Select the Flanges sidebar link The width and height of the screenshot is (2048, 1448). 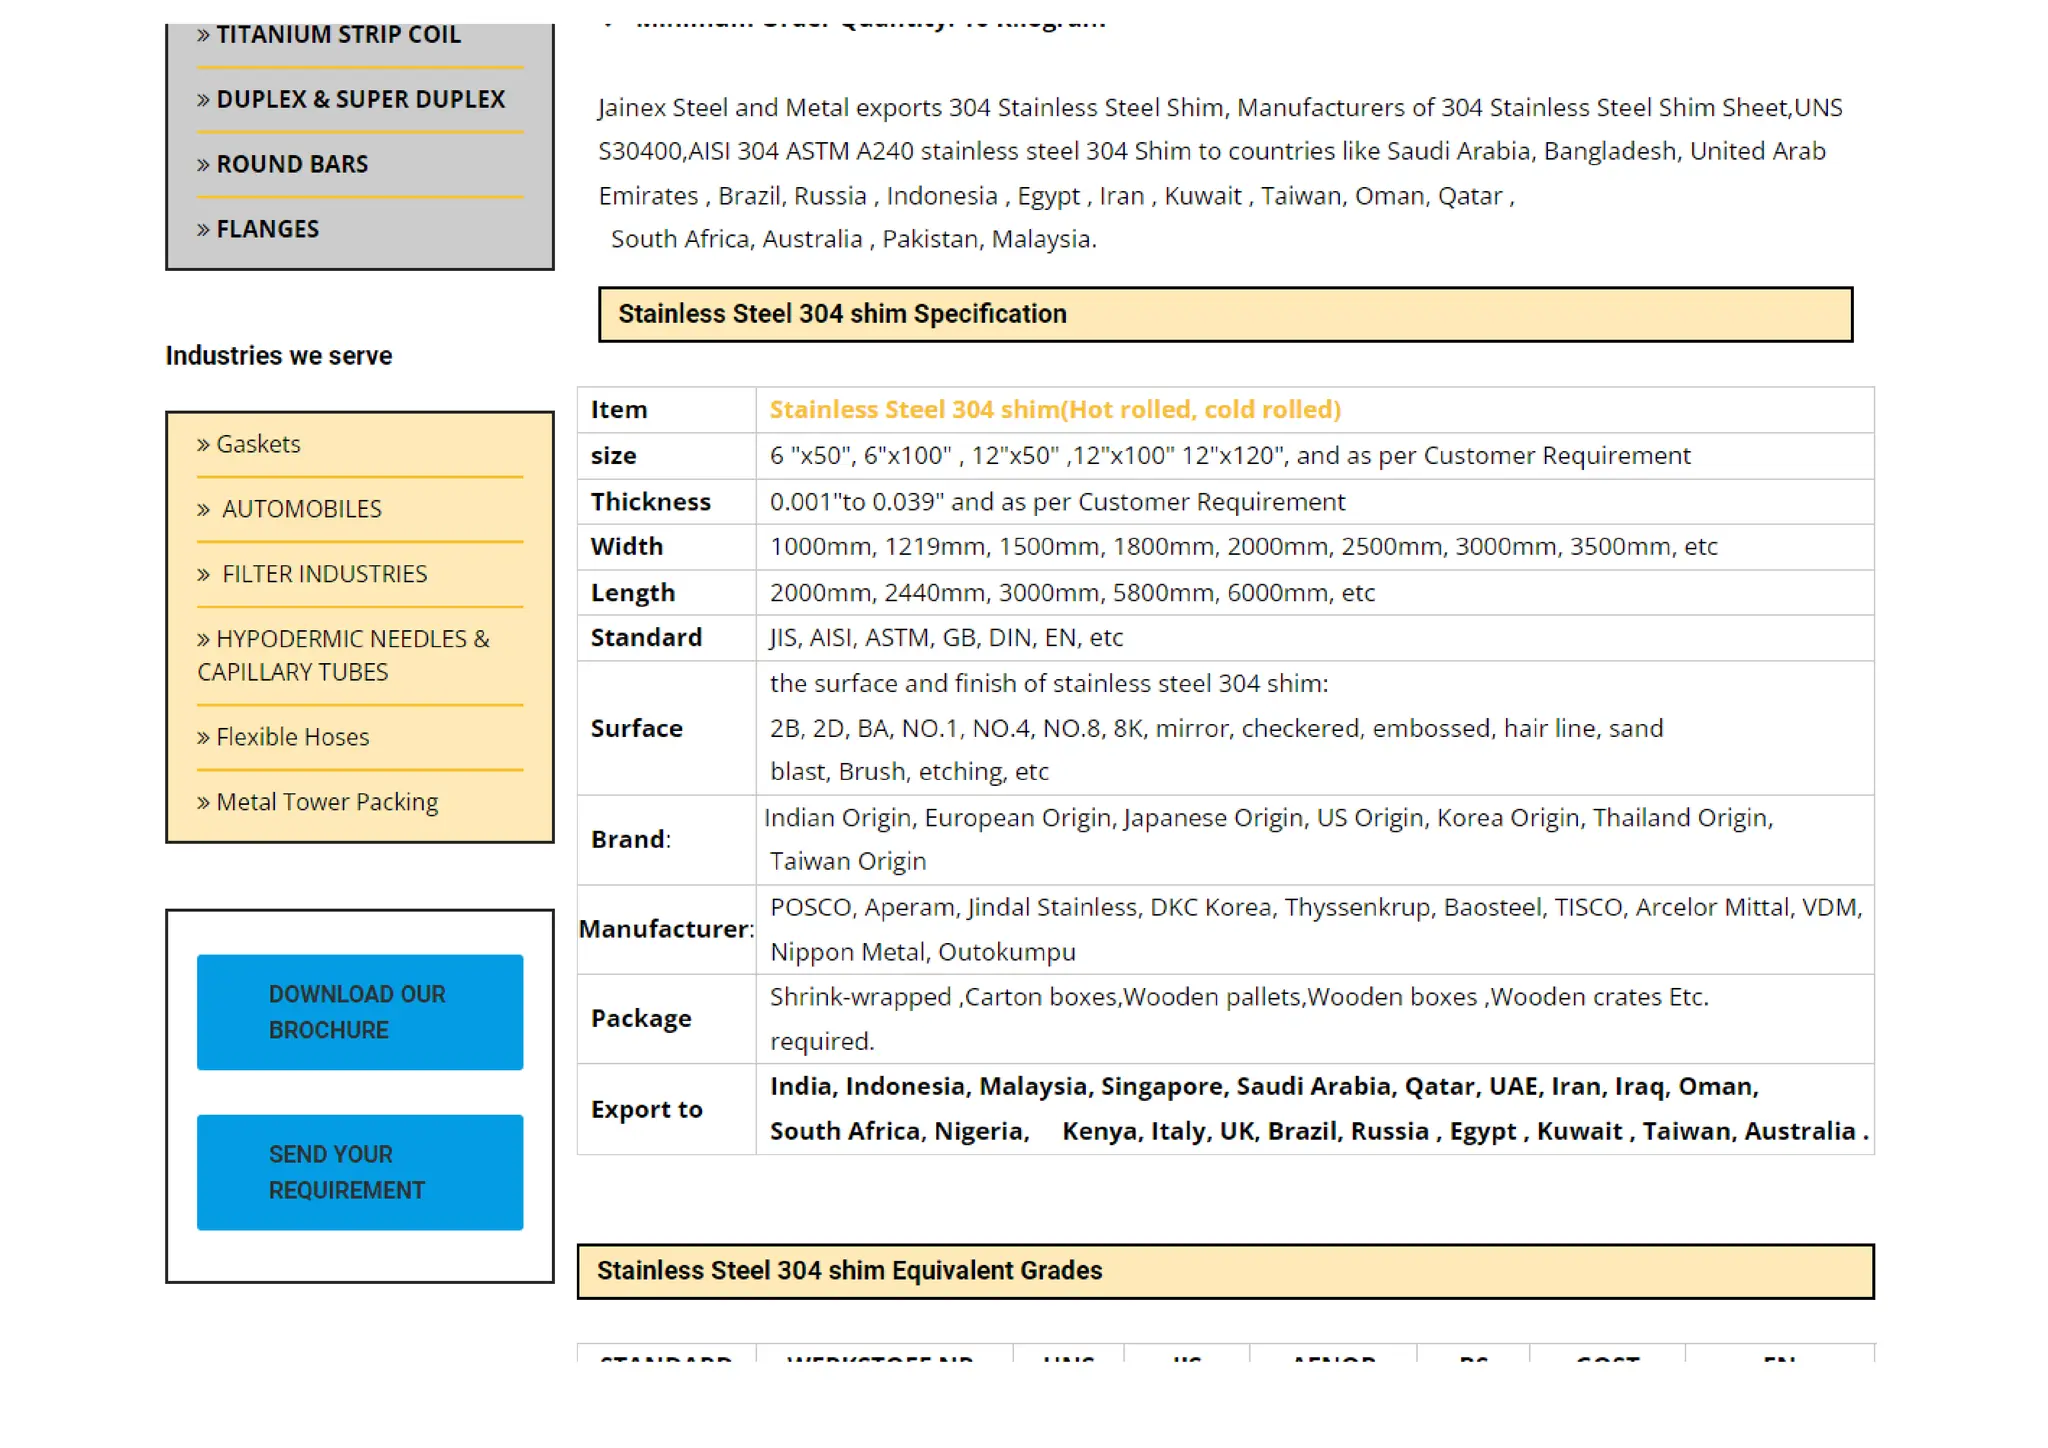[x=267, y=229]
